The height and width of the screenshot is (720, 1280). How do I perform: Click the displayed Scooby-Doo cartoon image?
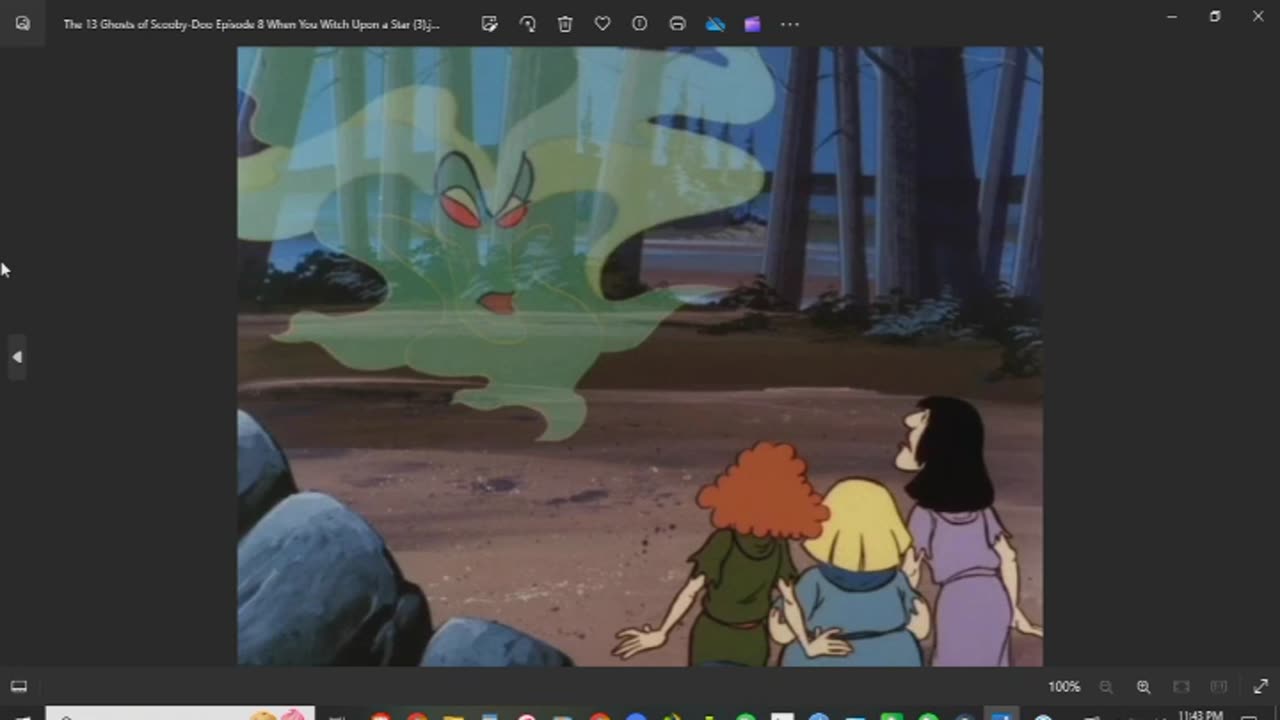640,356
